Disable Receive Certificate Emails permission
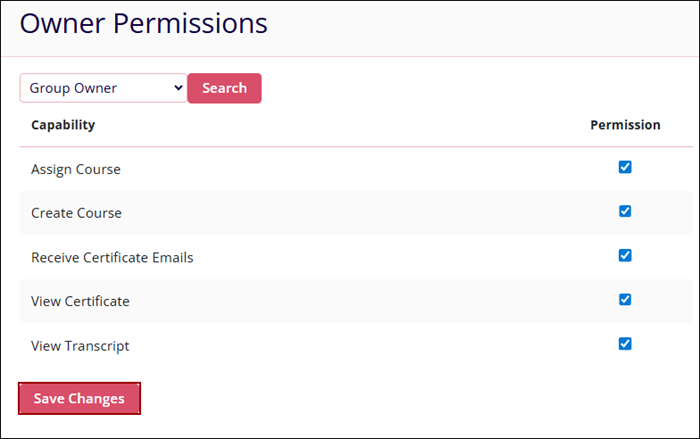700x439 pixels. click(x=625, y=255)
